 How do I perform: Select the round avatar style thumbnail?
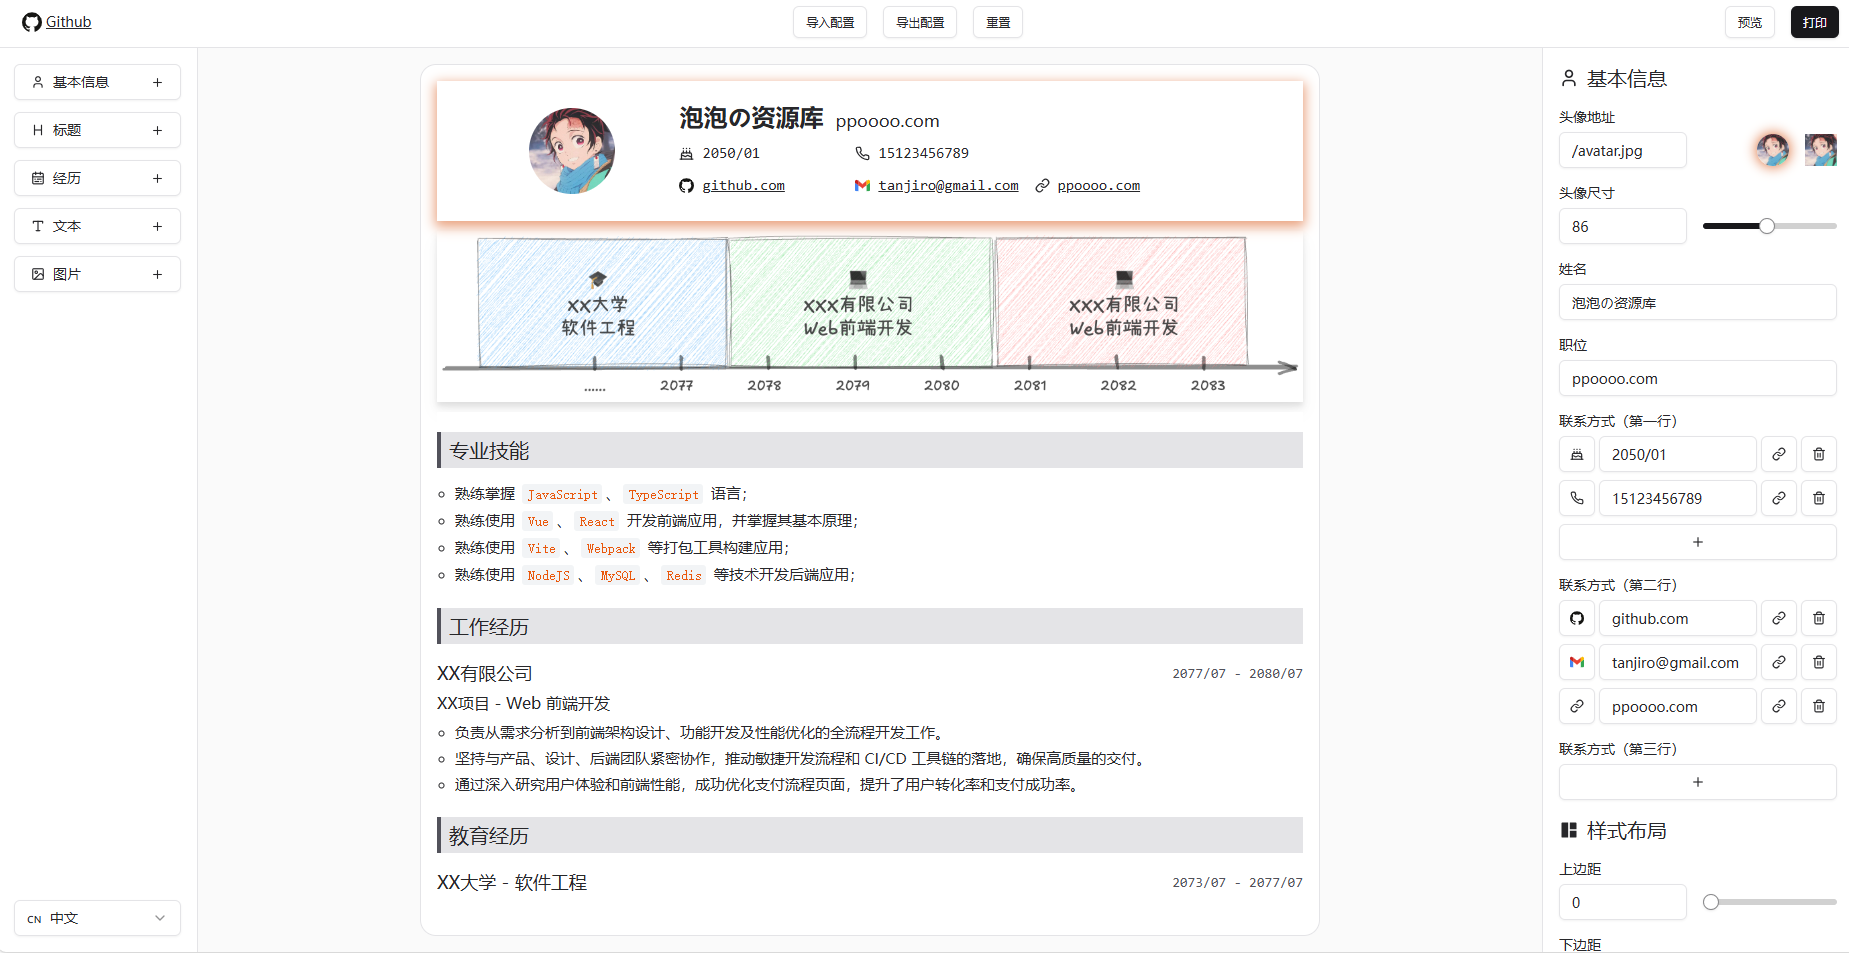1773,150
